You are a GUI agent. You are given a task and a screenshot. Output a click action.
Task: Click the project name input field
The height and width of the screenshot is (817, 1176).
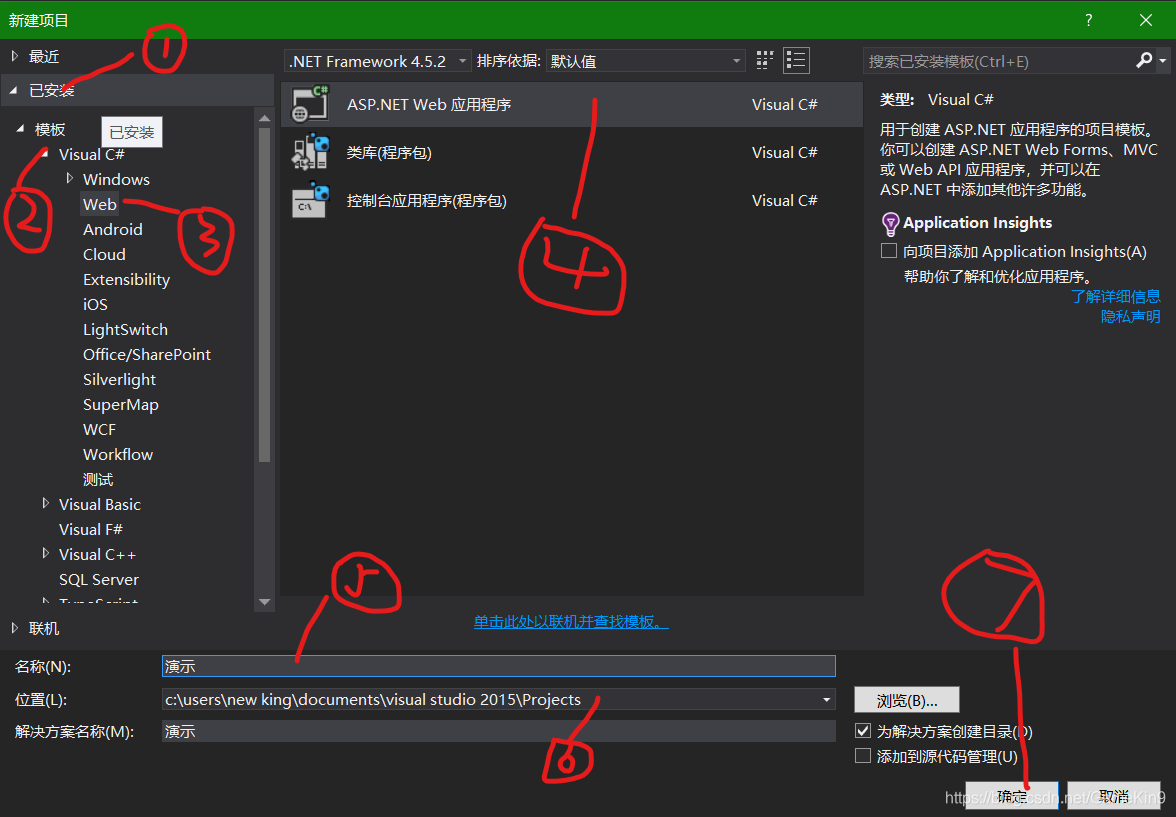499,666
